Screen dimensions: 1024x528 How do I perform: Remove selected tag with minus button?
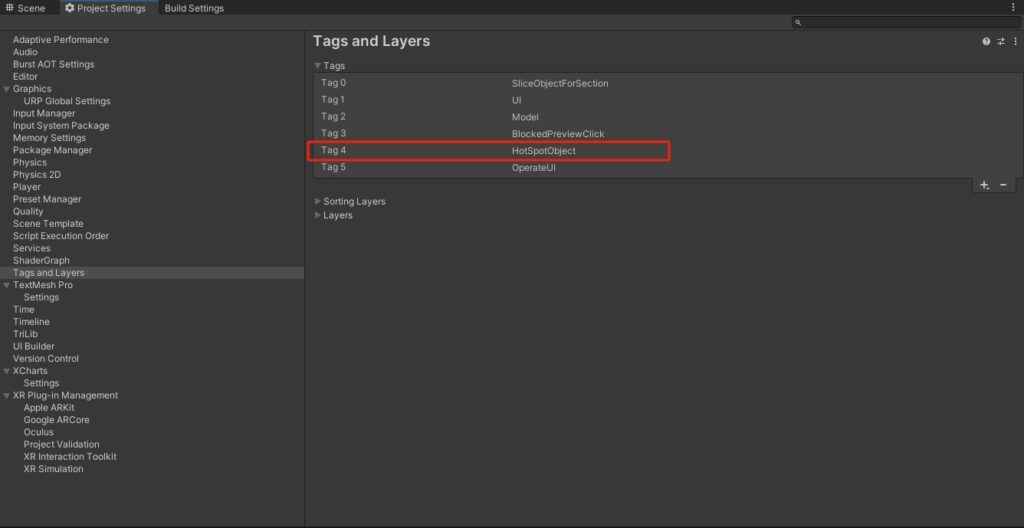pyautogui.click(x=1003, y=185)
